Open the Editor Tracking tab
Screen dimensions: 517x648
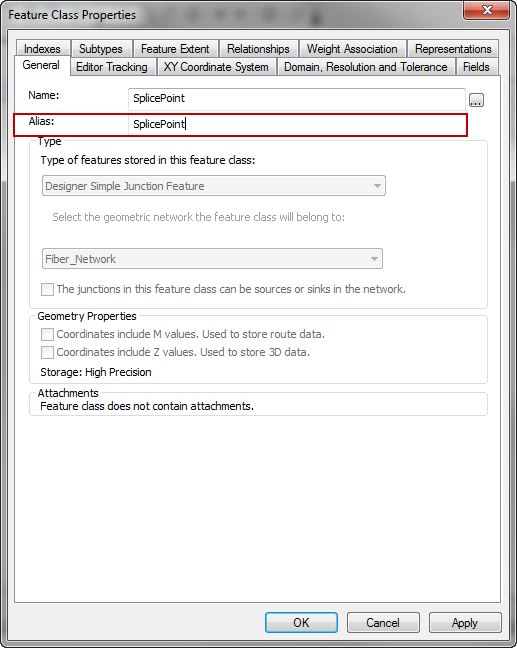[112, 67]
